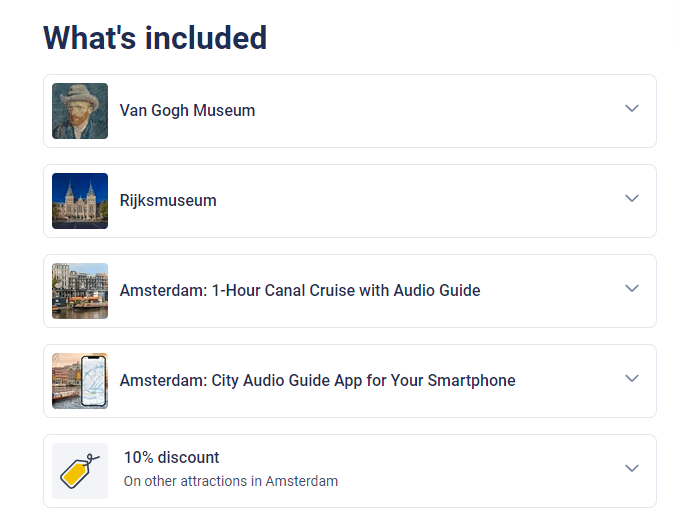675x526 pixels.
Task: Expand City Audio Guide App chevron
Action: [632, 378]
